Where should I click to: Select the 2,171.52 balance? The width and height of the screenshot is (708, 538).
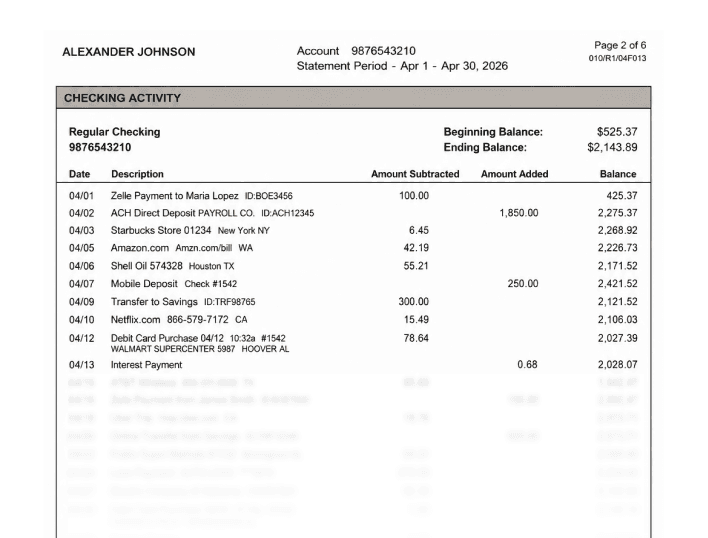tap(617, 266)
